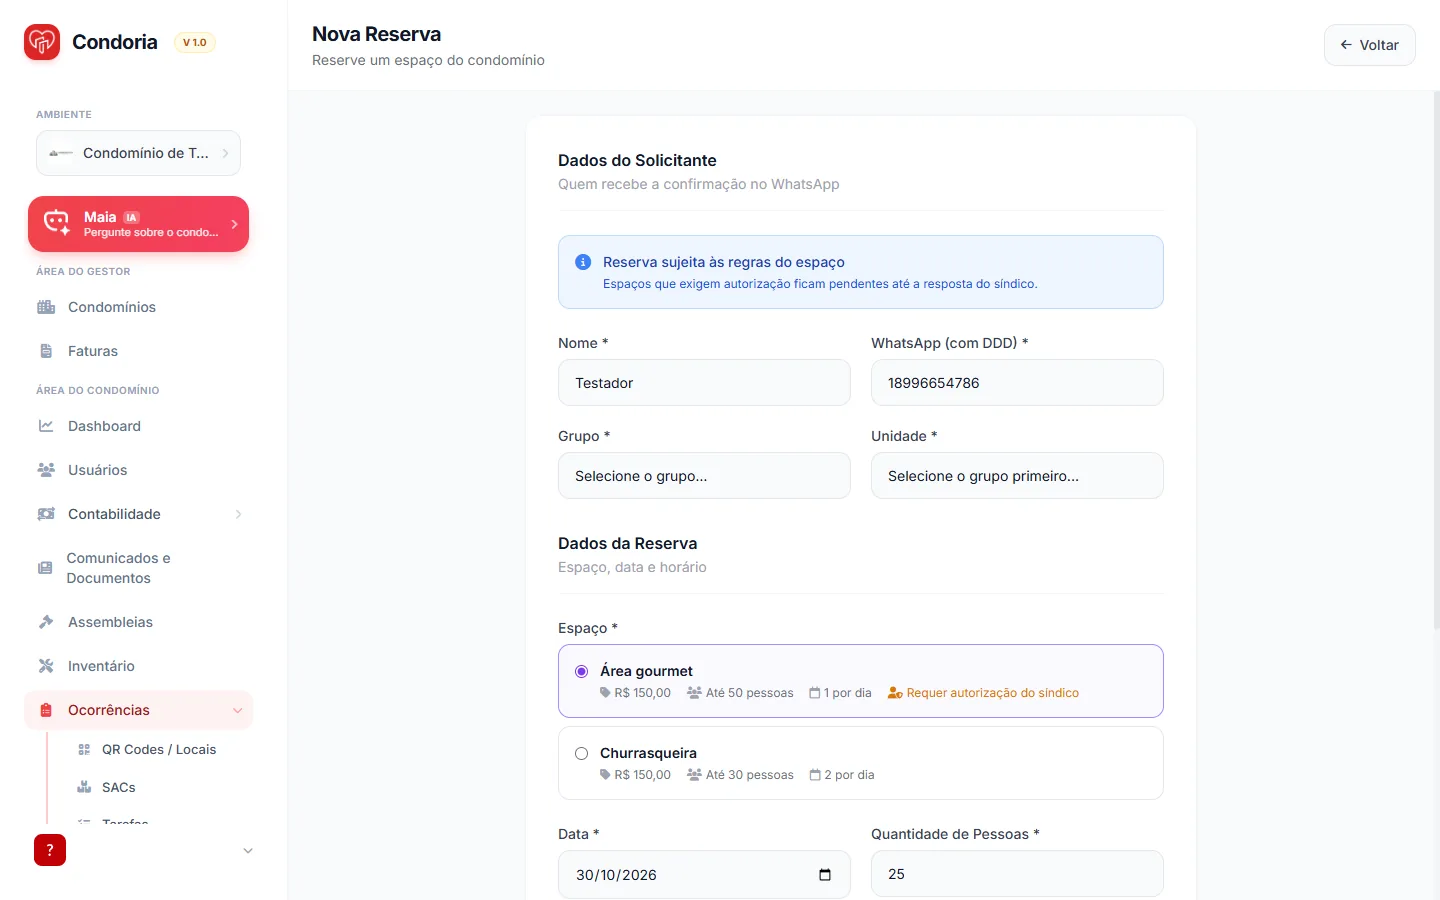The width and height of the screenshot is (1440, 900).
Task: Click the Assembleias gavel icon
Action: (x=46, y=622)
